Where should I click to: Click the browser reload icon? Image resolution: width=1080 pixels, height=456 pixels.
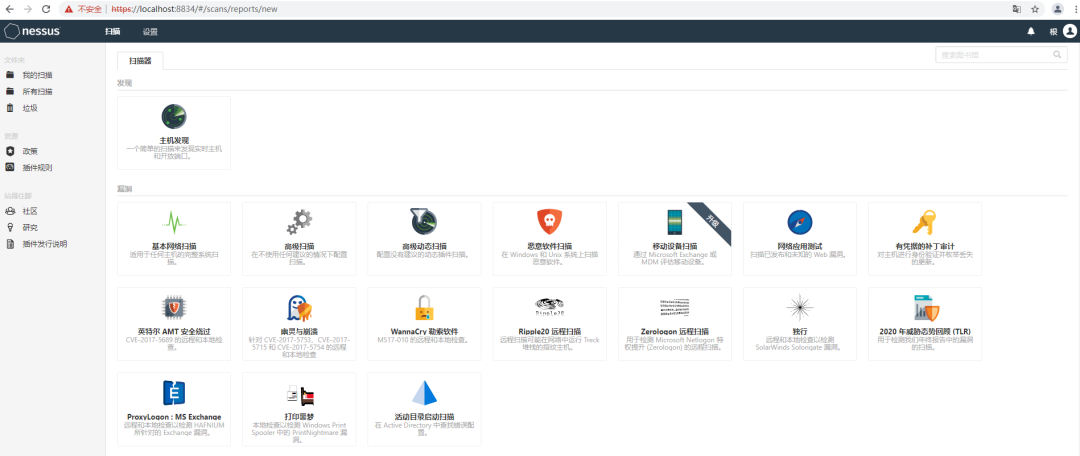point(45,9)
